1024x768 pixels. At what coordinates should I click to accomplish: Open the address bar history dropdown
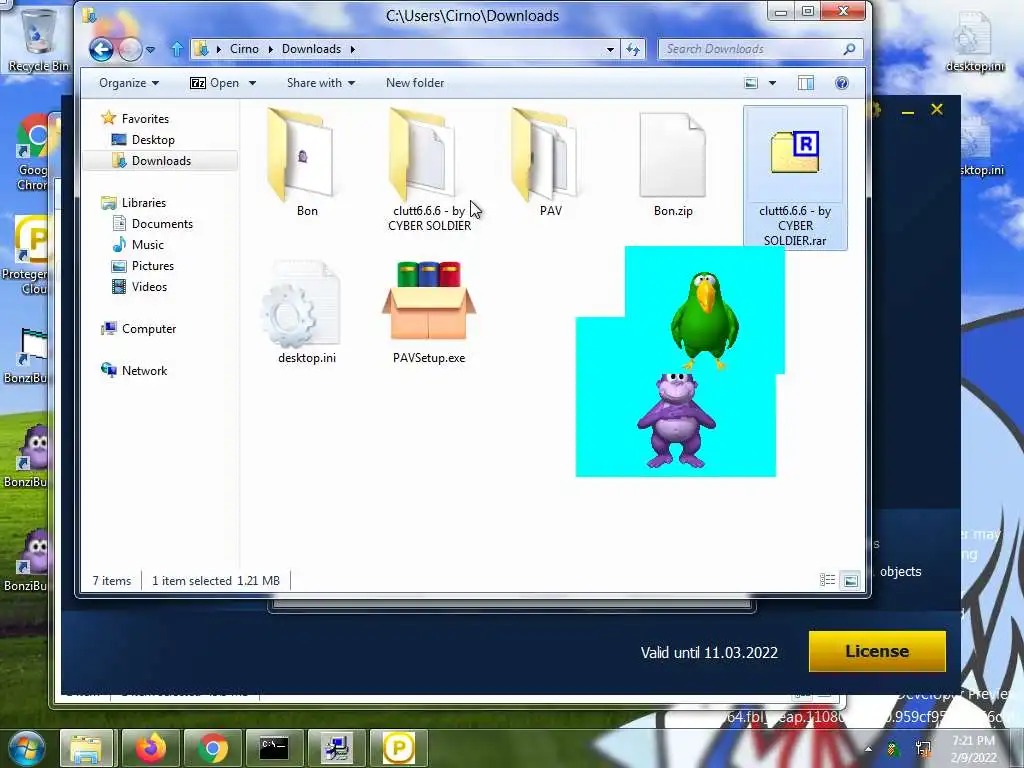(610, 49)
